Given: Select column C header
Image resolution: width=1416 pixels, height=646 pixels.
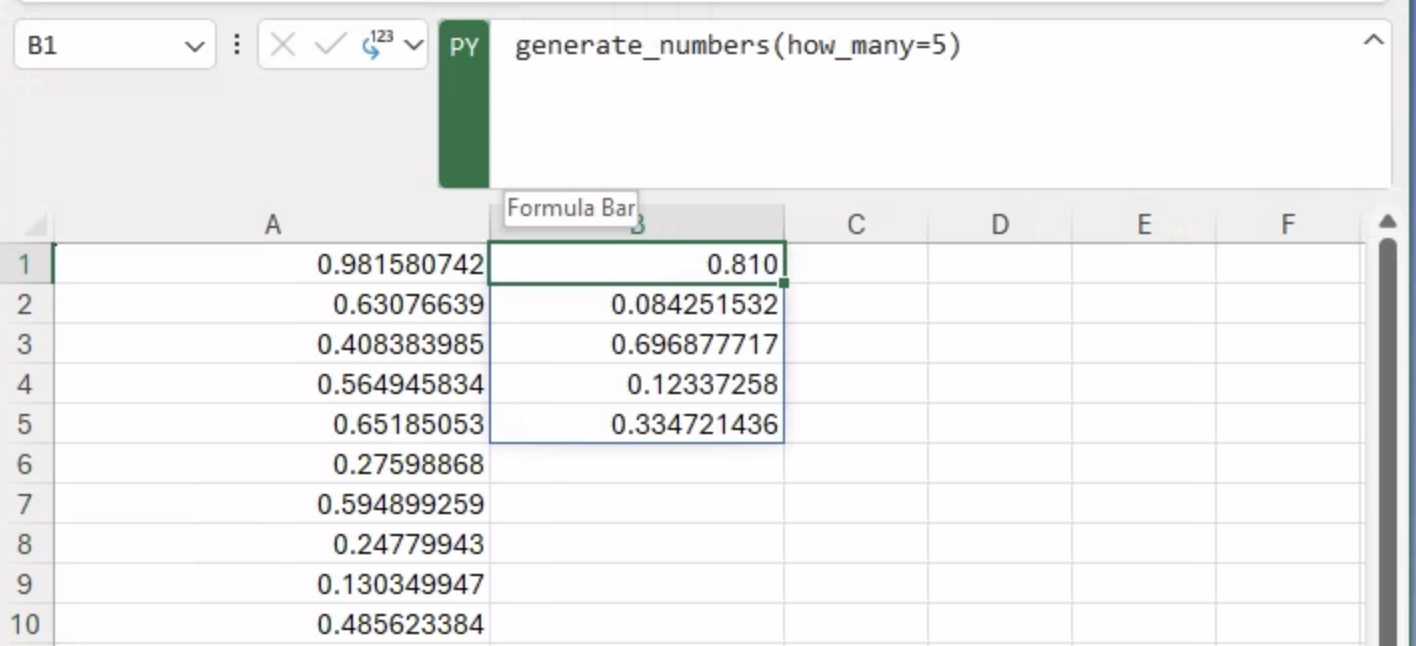Looking at the screenshot, I should click(855, 225).
